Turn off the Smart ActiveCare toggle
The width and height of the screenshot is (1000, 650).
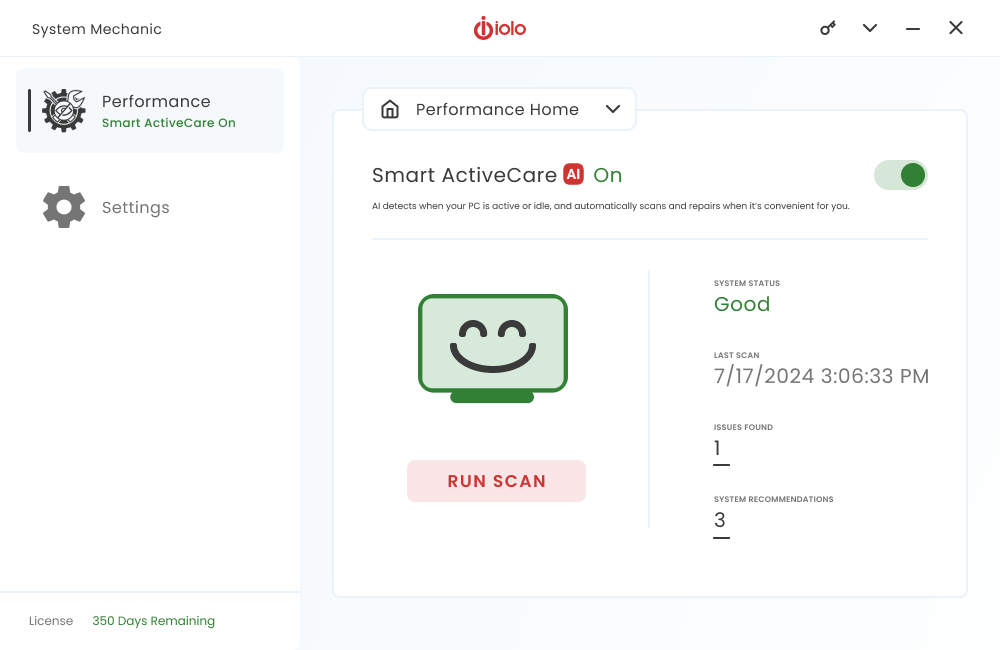[x=901, y=175]
